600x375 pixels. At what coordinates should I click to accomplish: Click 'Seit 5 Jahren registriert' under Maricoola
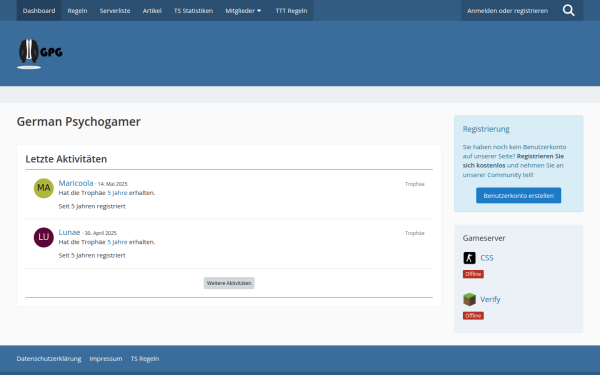[x=92, y=206]
